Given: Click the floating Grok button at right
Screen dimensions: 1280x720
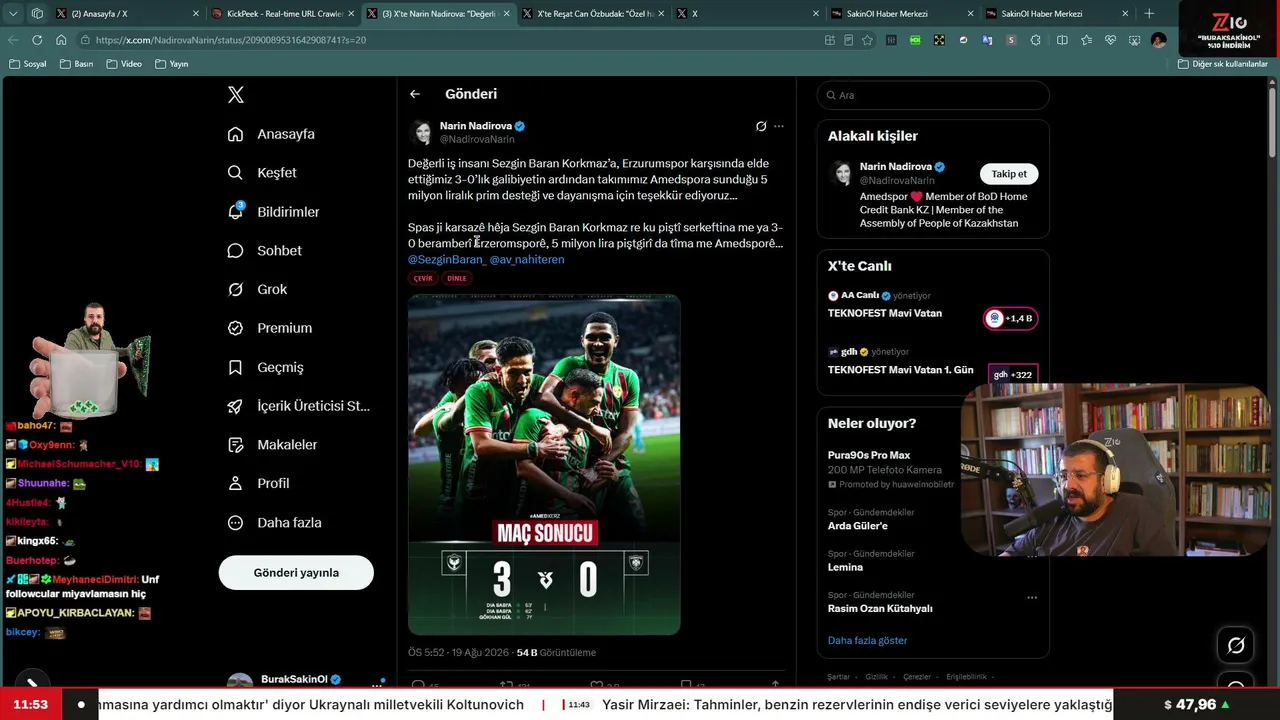Looking at the screenshot, I should click(1236, 646).
